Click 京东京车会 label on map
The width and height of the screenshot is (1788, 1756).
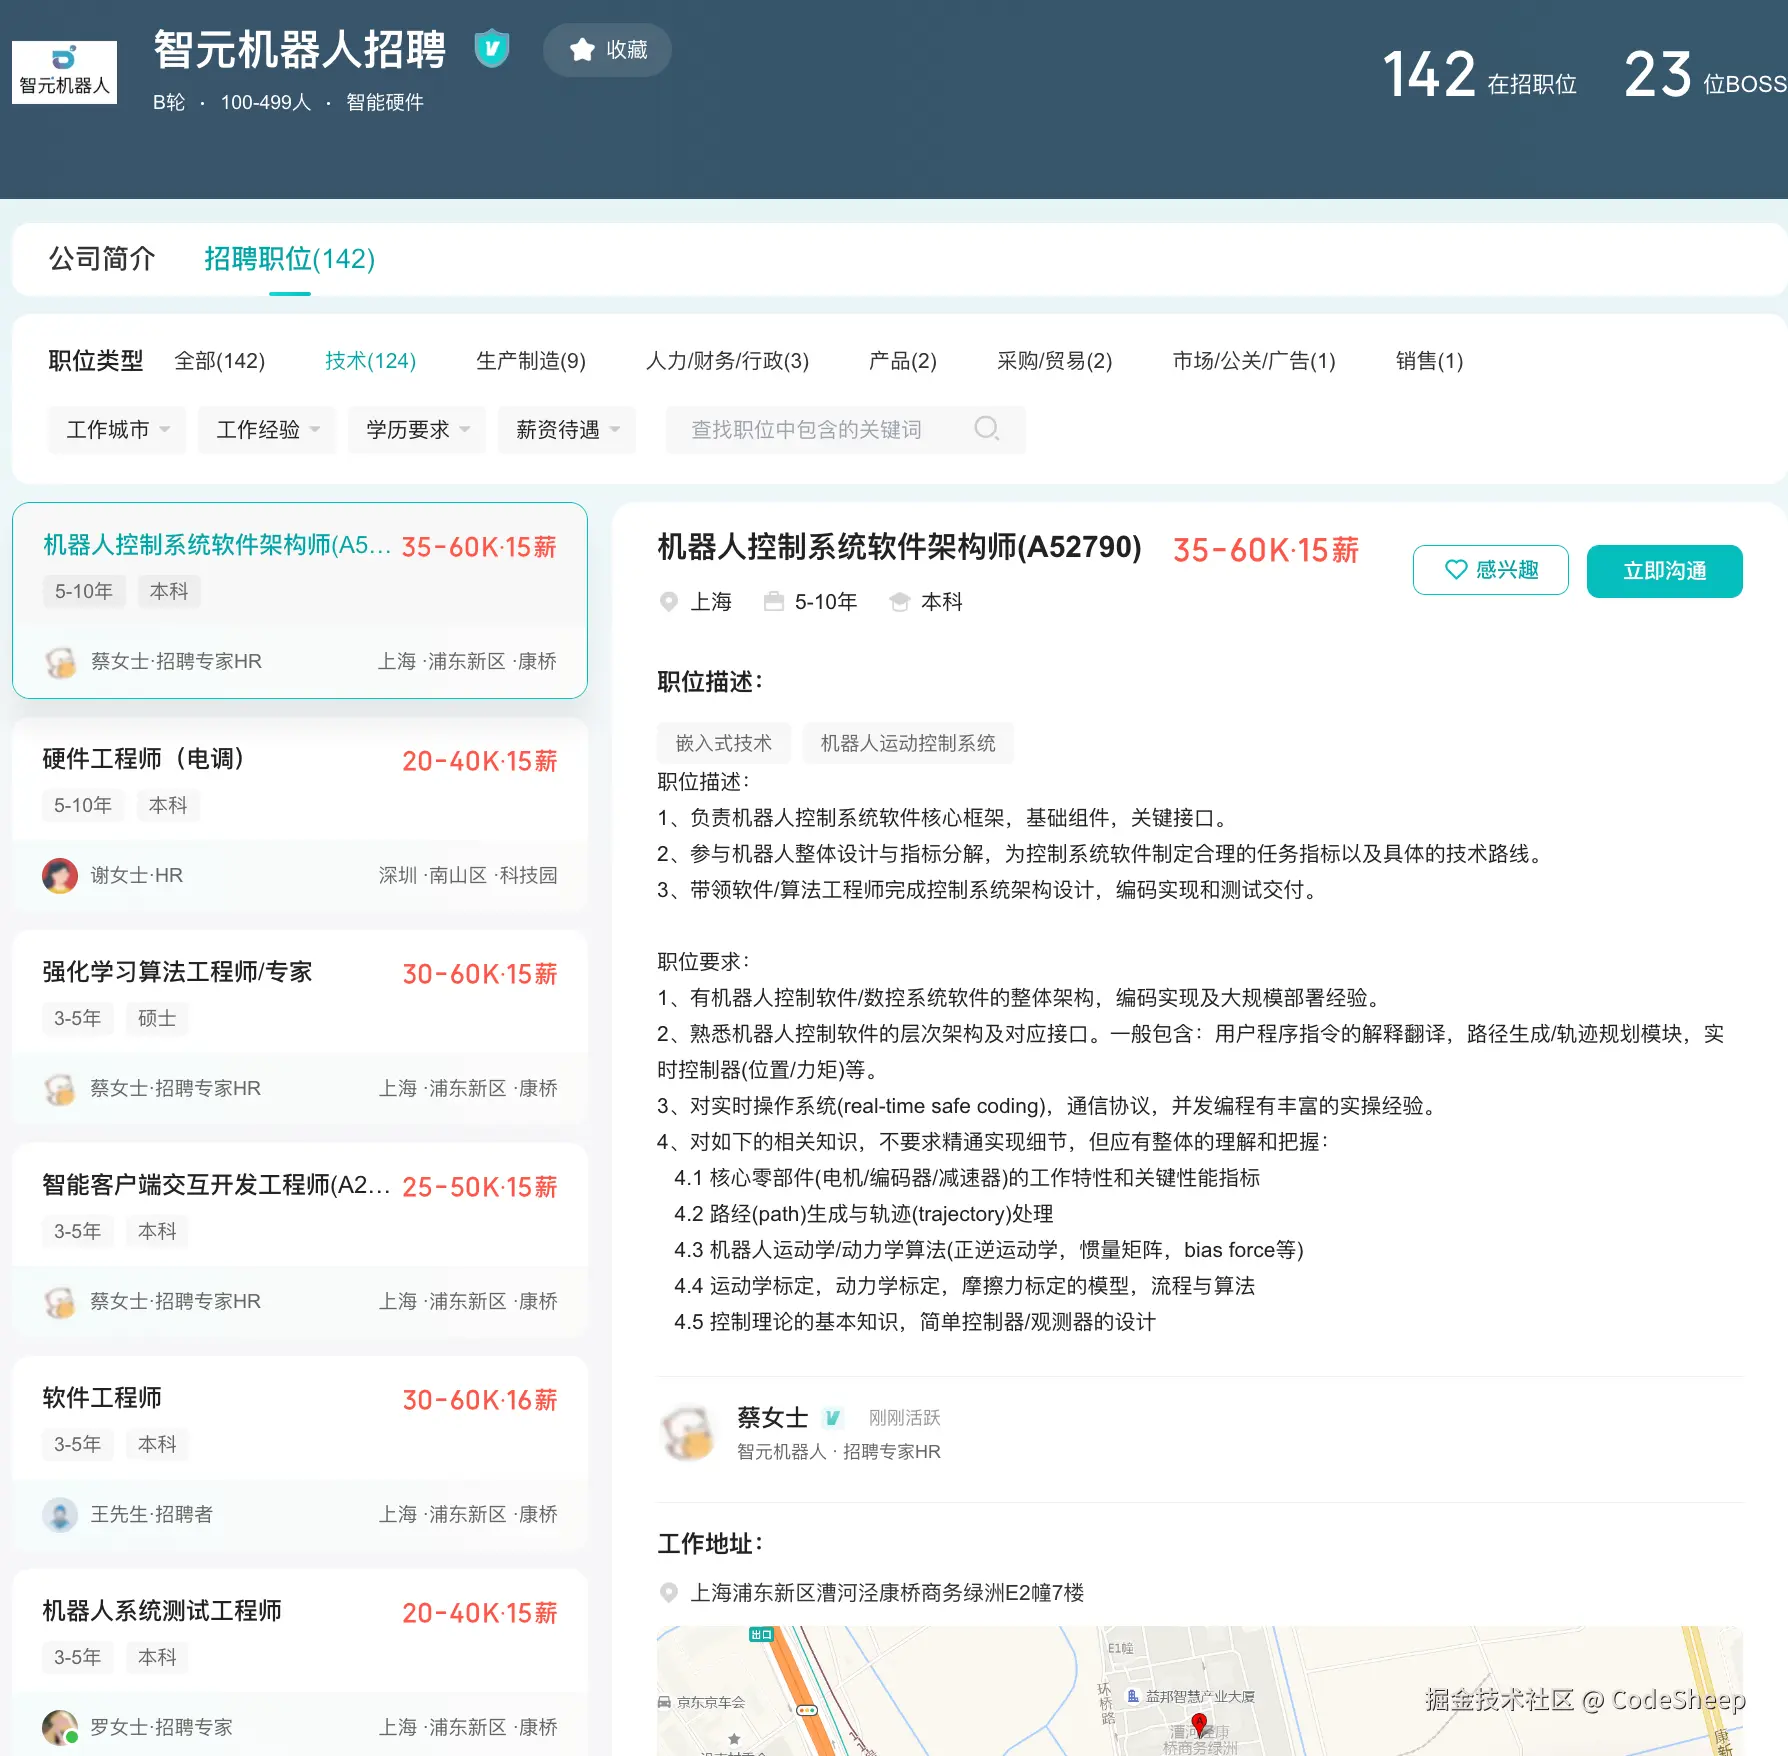pos(711,1702)
